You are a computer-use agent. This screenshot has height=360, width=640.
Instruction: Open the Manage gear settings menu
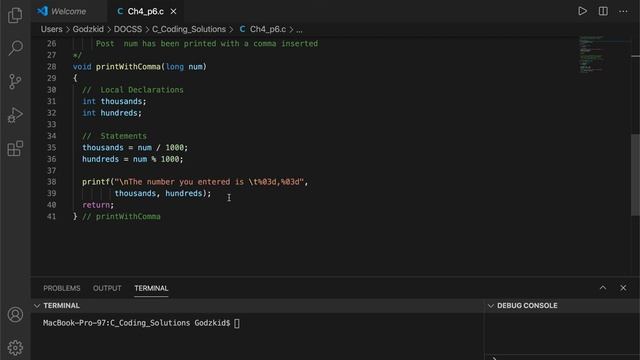15,347
